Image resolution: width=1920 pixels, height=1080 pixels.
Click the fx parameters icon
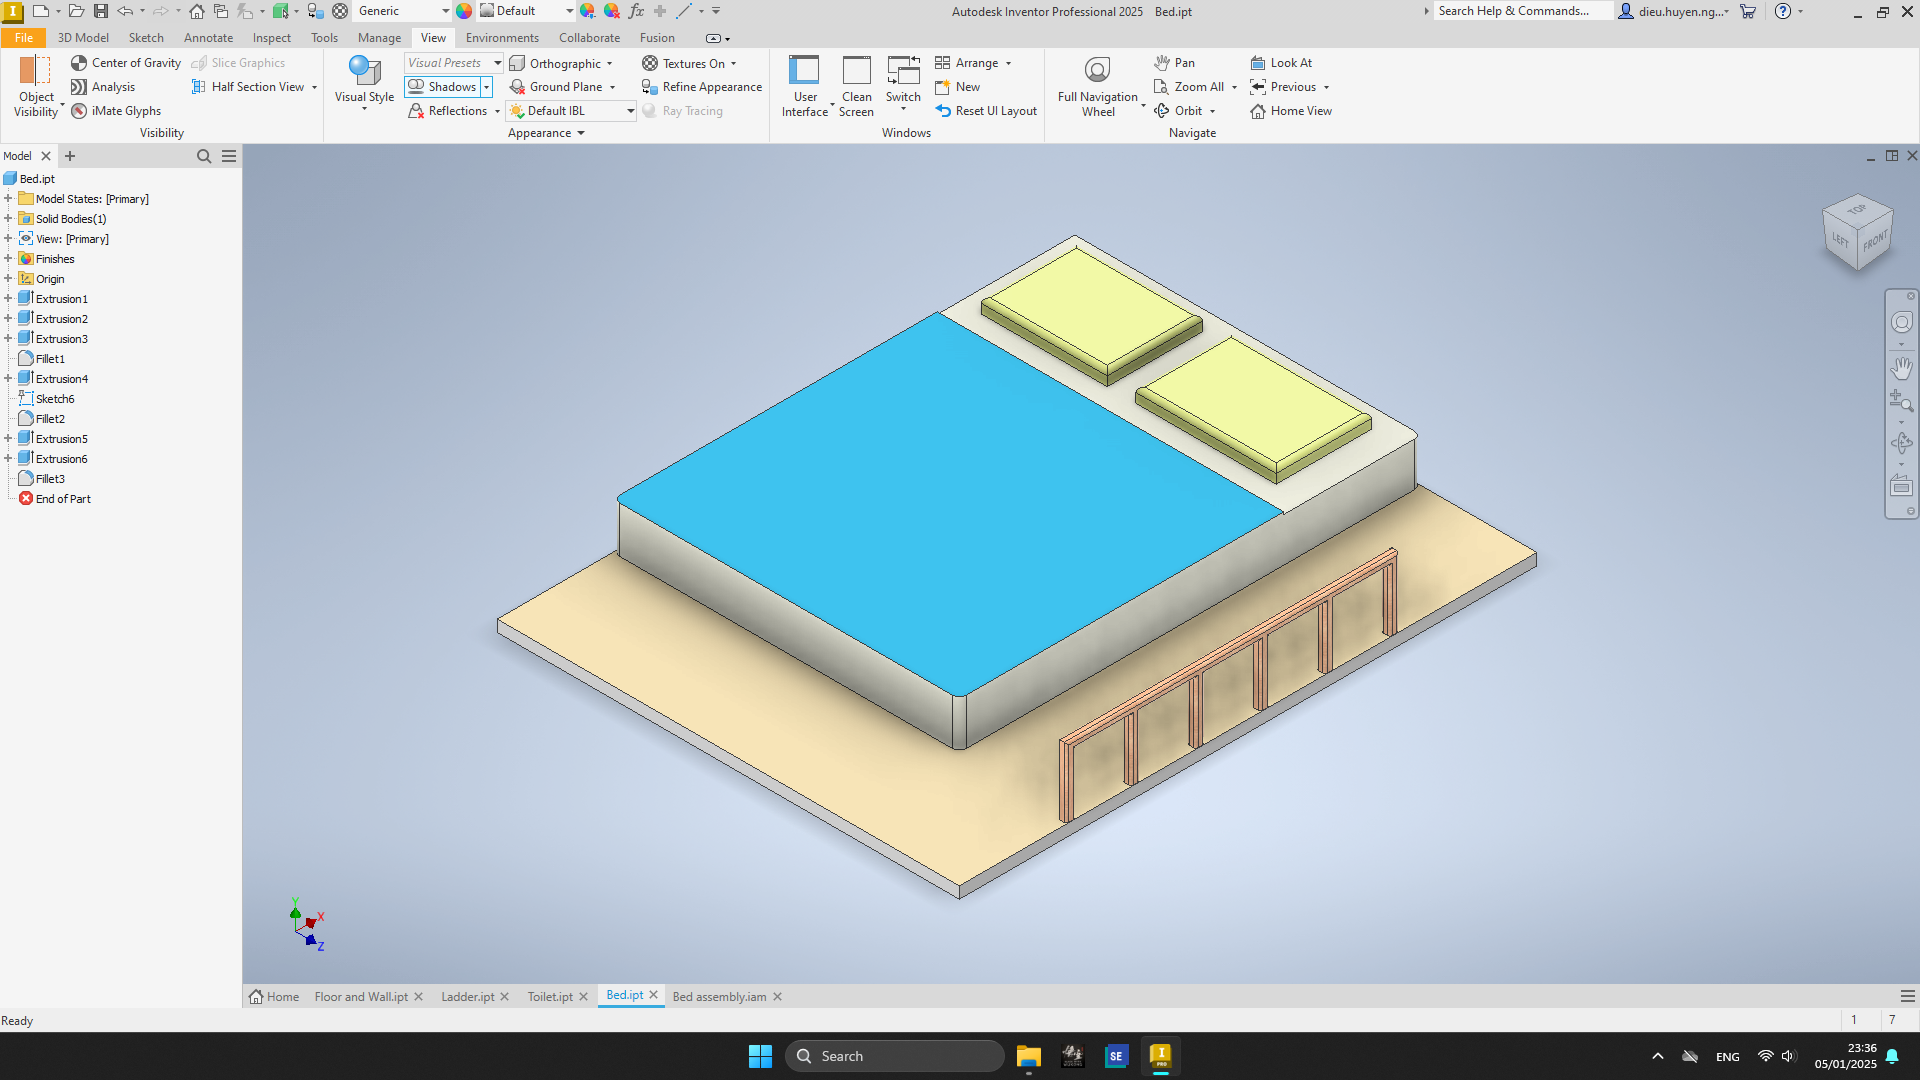[x=636, y=11]
